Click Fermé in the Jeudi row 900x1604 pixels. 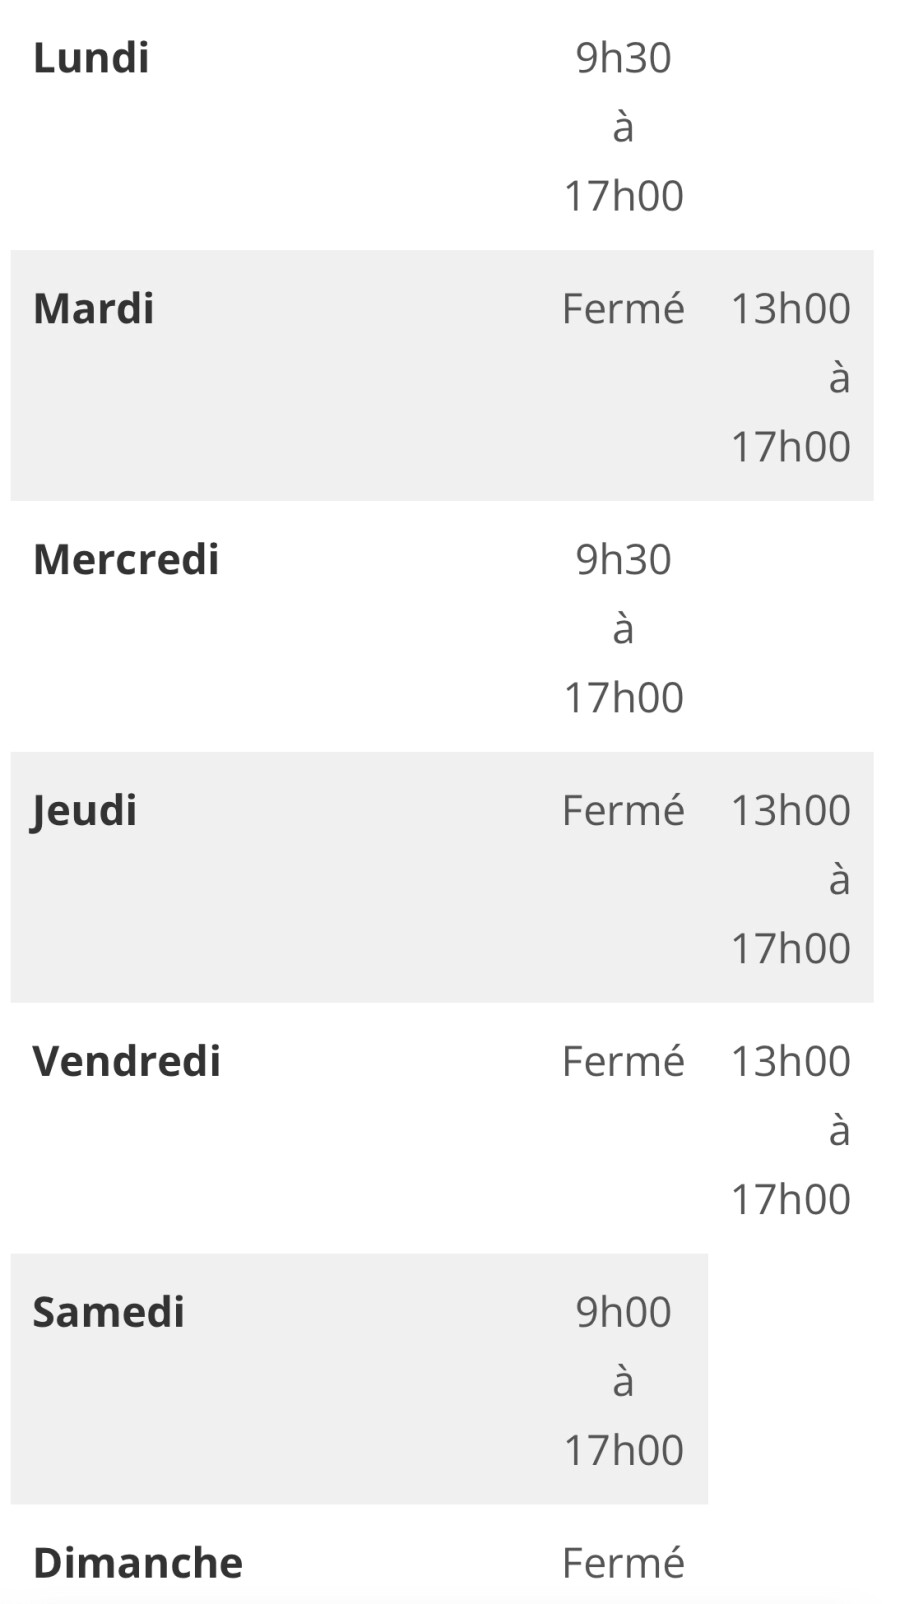(x=623, y=811)
